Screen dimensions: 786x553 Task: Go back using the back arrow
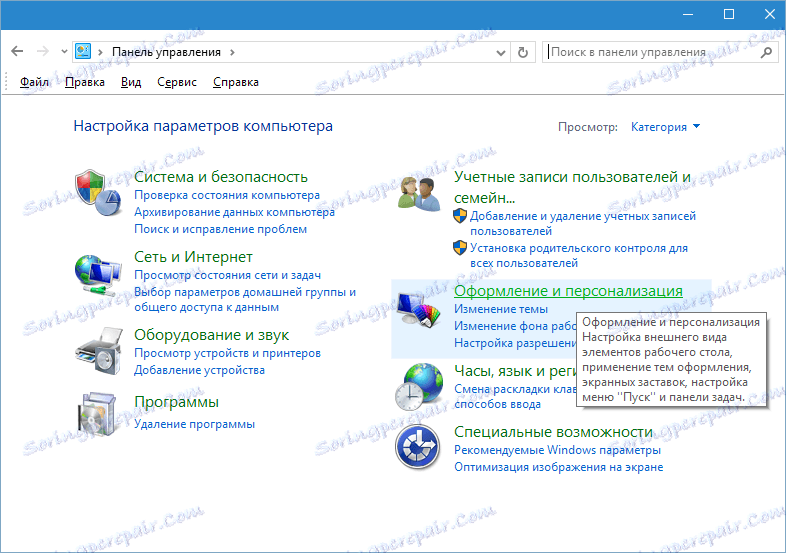(x=17, y=51)
